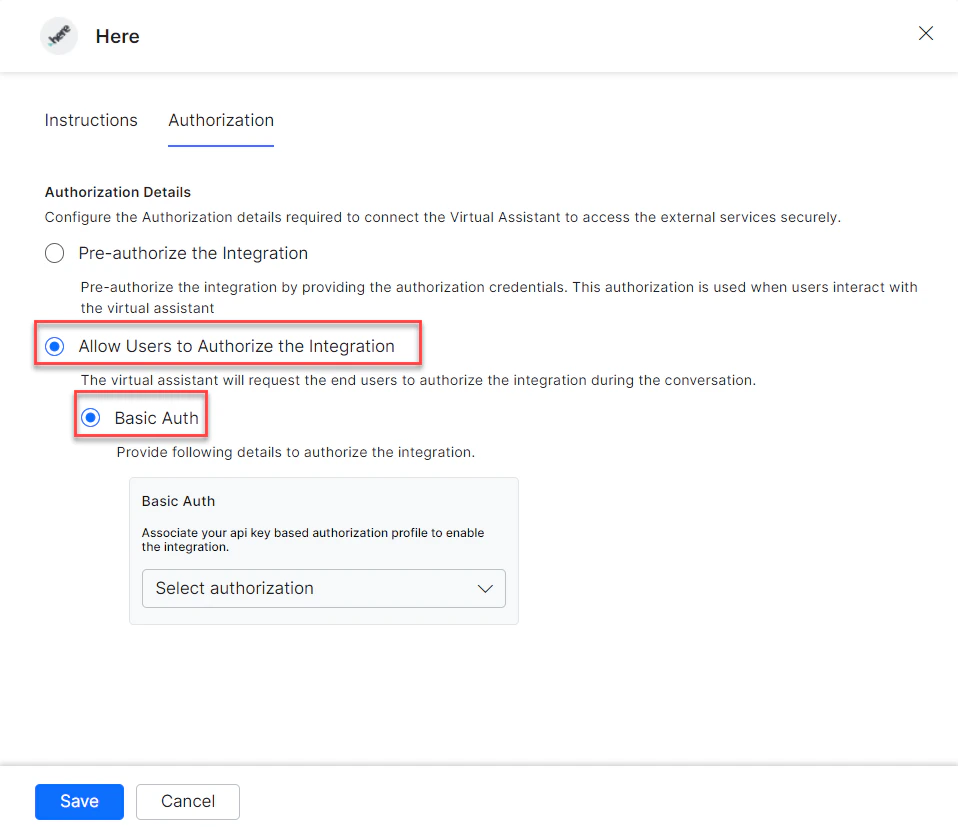Viewport: 958px width, 827px height.
Task: Switch to the Instructions tab
Action: pyautogui.click(x=90, y=120)
